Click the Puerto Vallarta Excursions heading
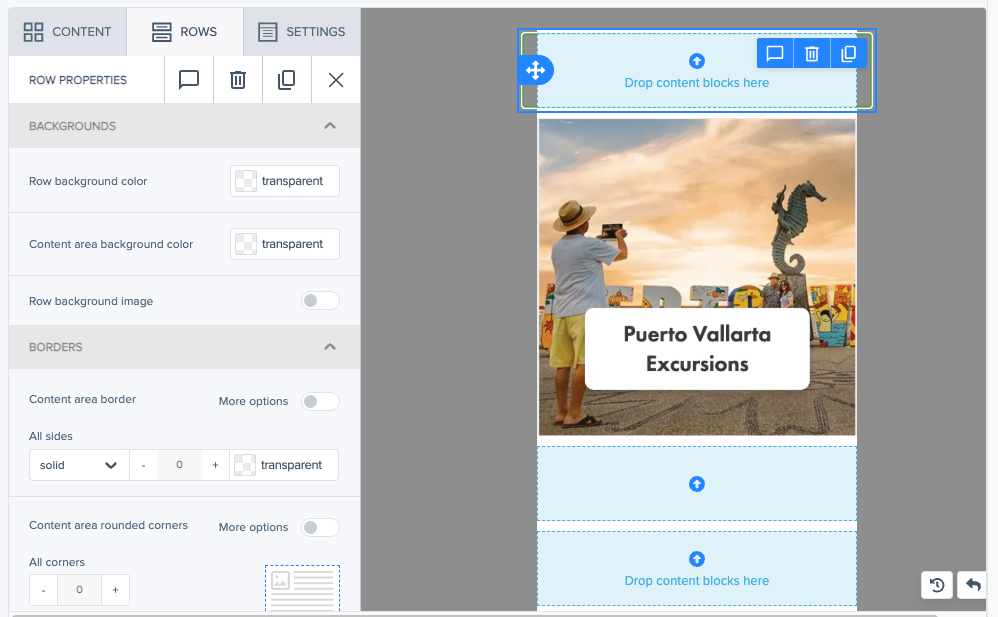 (697, 349)
